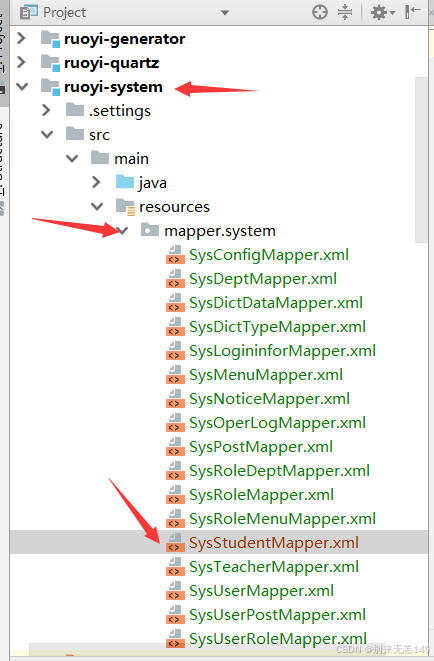
Task: Click the XML icon beside SysOperLogMapper.xml
Action: (x=175, y=423)
